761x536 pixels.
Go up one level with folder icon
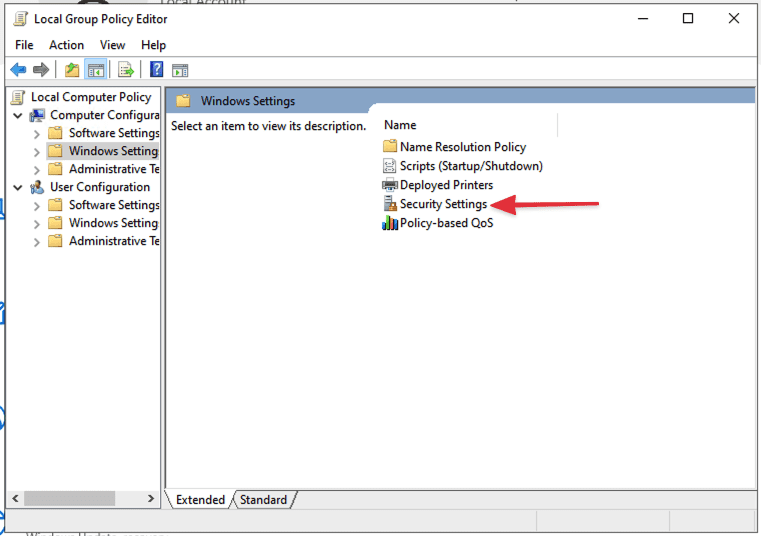pyautogui.click(x=71, y=70)
